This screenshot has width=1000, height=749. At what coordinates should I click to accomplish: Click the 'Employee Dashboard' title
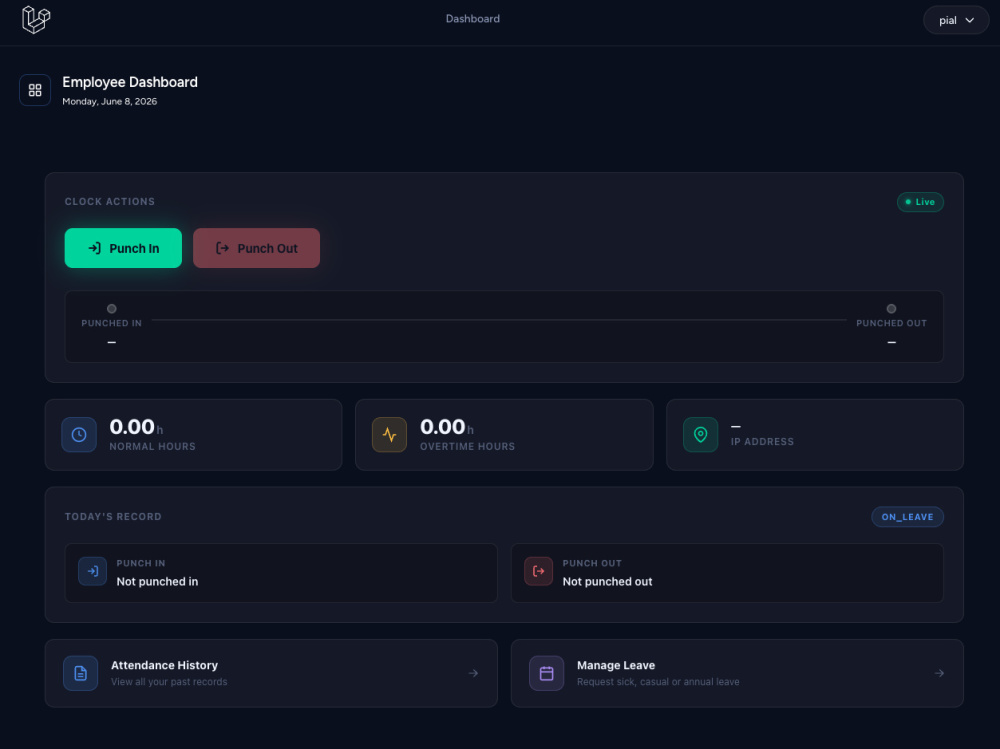[x=130, y=82]
